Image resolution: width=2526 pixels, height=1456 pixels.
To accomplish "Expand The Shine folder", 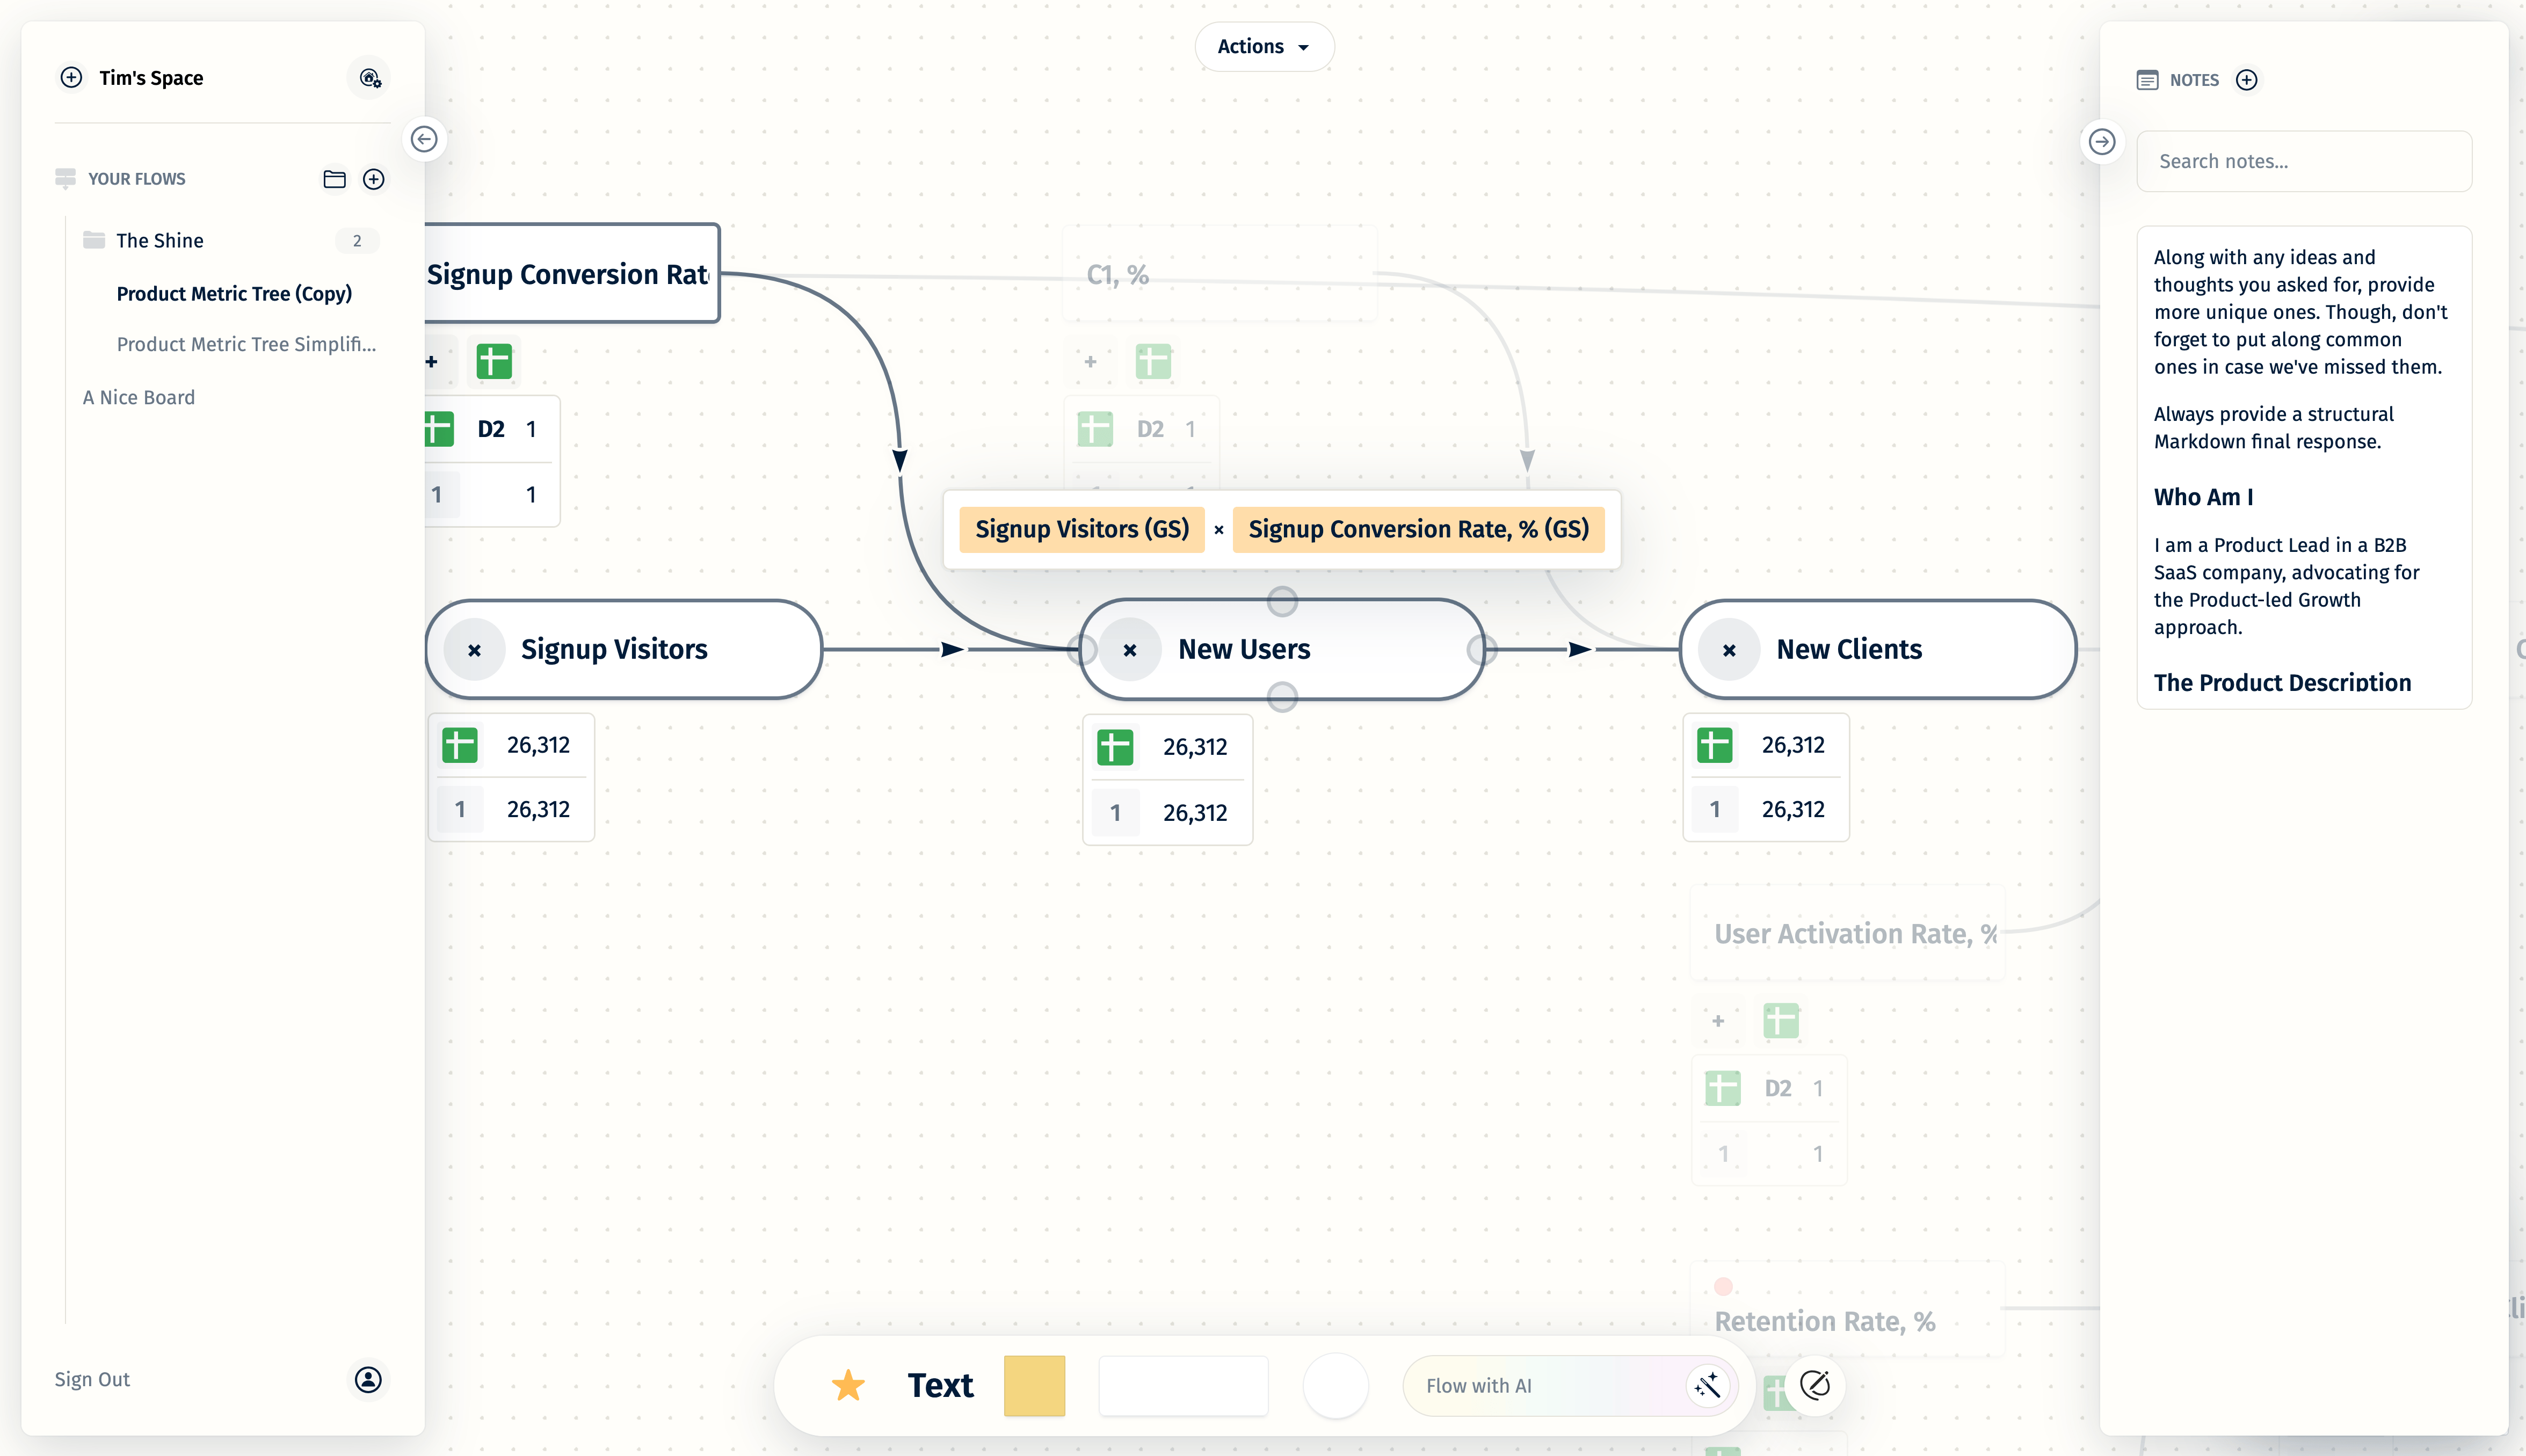I will point(160,240).
